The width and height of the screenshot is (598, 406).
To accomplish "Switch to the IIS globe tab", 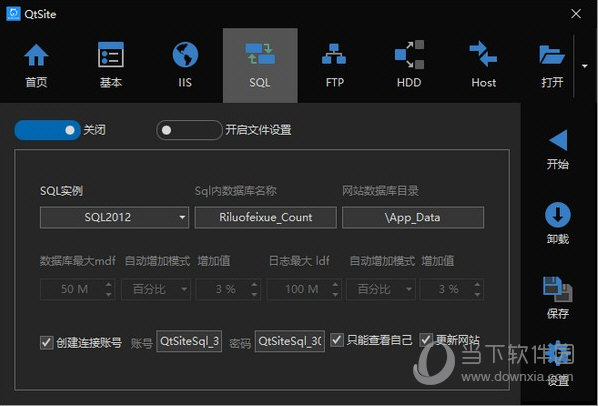I will [x=185, y=65].
